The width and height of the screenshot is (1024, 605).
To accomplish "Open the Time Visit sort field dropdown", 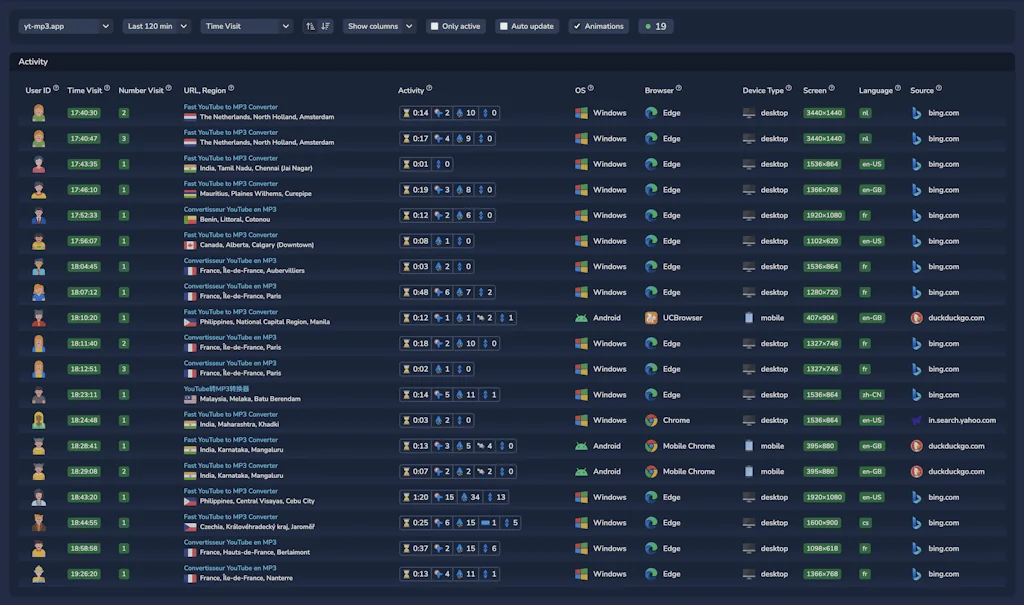I will pos(247,26).
